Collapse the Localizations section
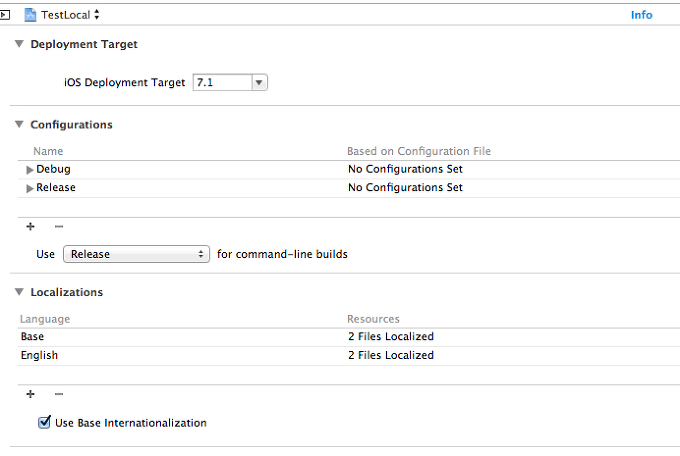The height and width of the screenshot is (456, 680). 19,292
